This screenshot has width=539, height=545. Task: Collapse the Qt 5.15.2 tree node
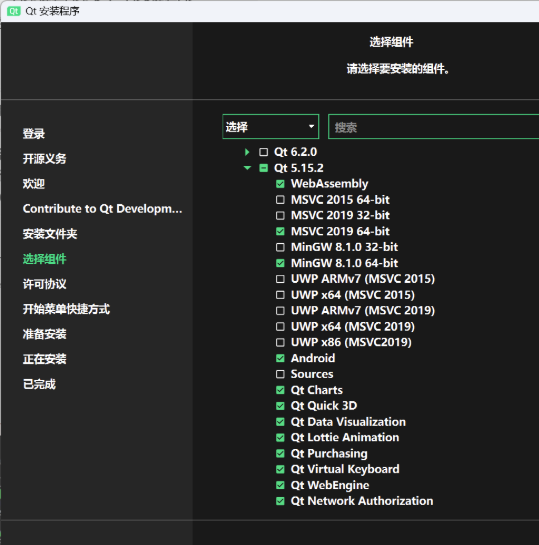pos(247,168)
